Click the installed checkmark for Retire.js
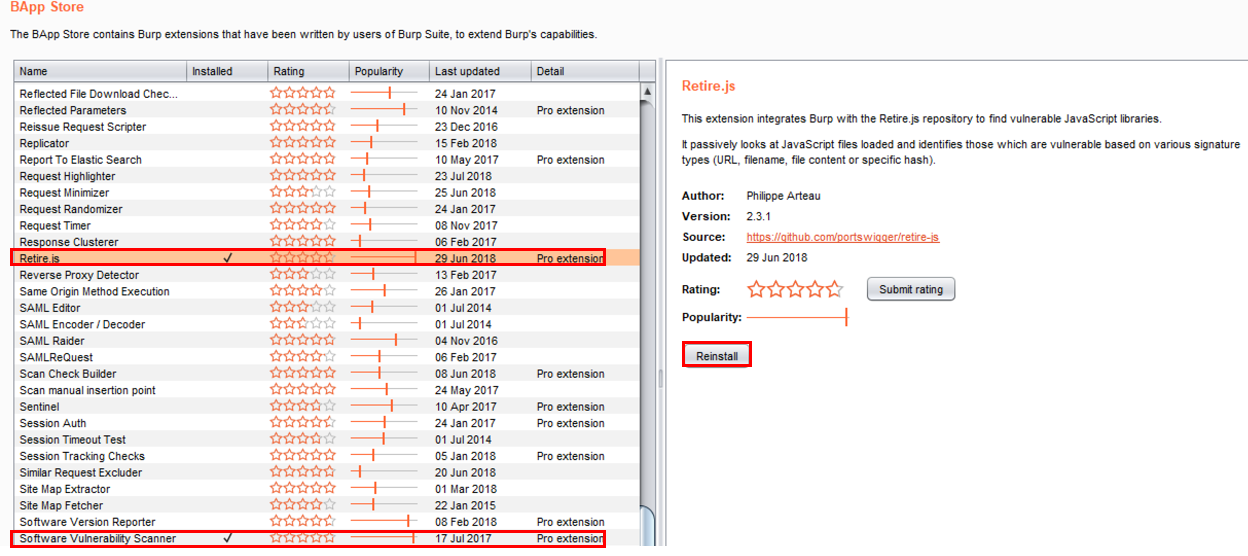This screenshot has height=556, width=1248. (228, 258)
